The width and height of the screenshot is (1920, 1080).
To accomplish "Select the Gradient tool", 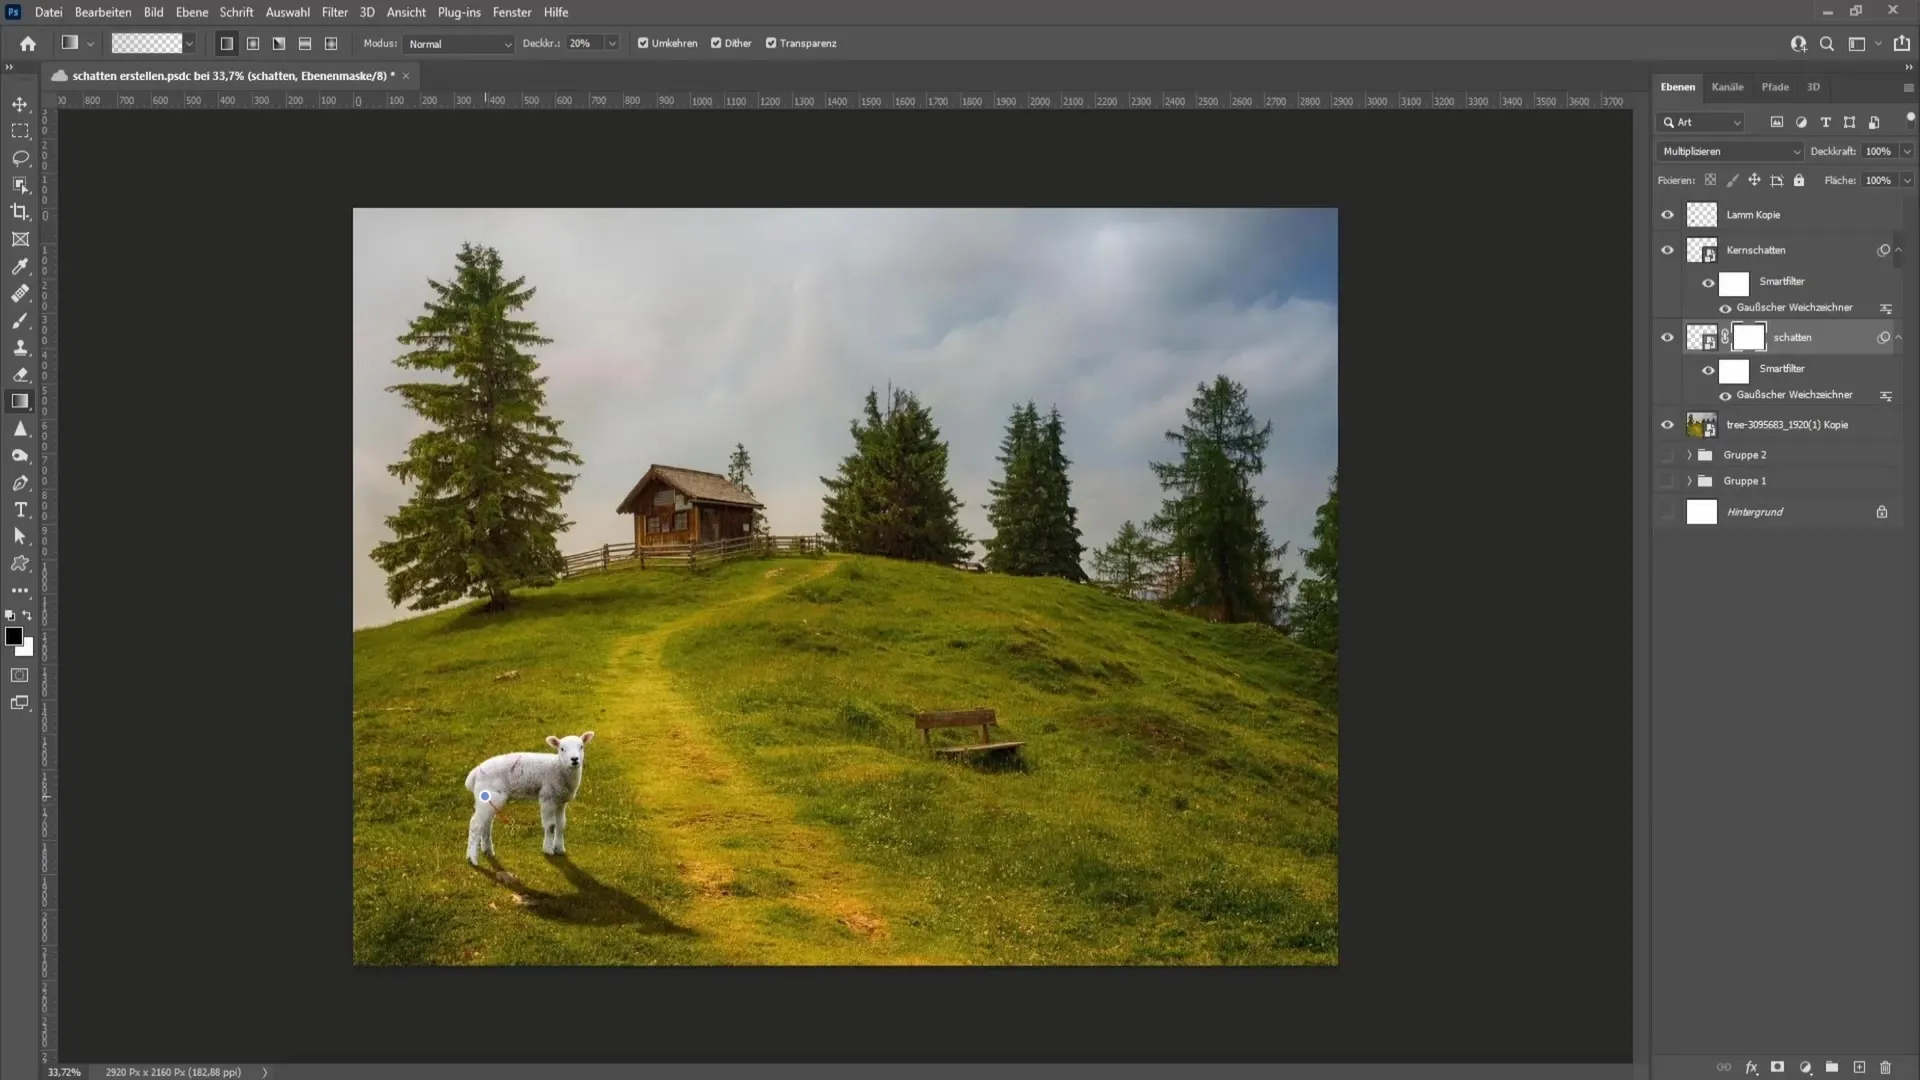I will pyautogui.click(x=18, y=401).
